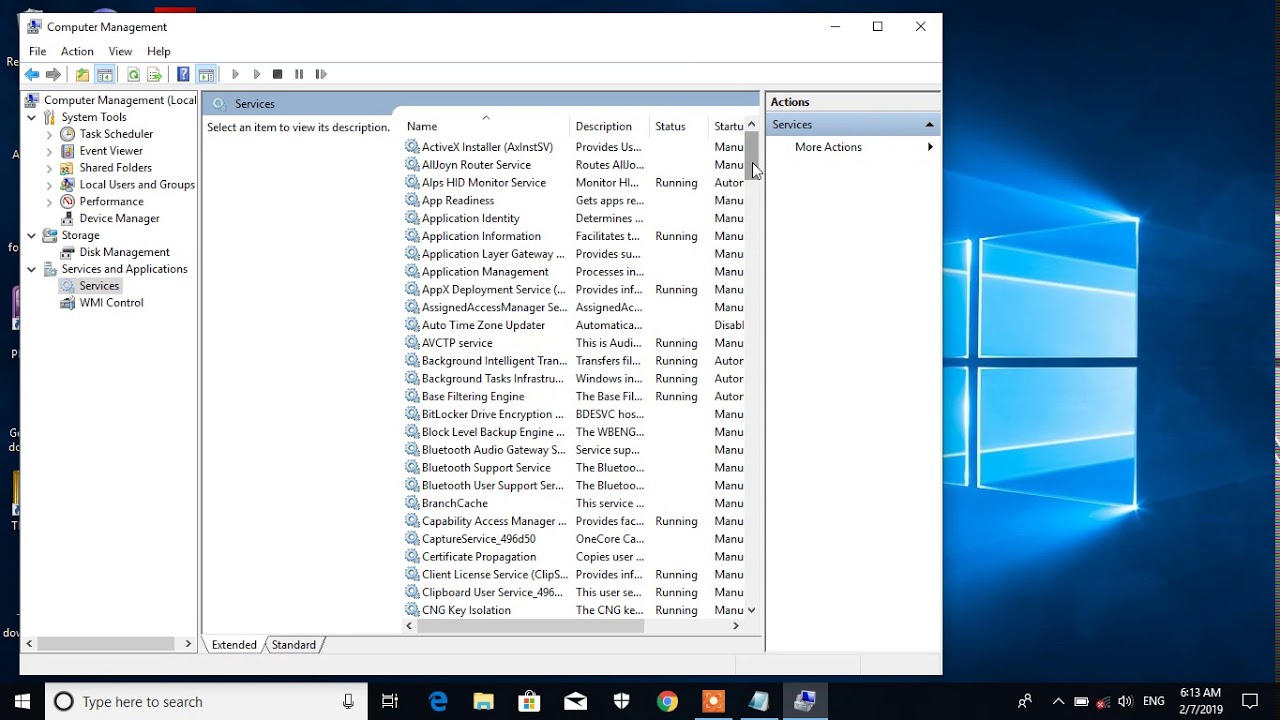This screenshot has width=1280, height=720.
Task: Open the More Actions submenu arrow
Action: (x=930, y=147)
